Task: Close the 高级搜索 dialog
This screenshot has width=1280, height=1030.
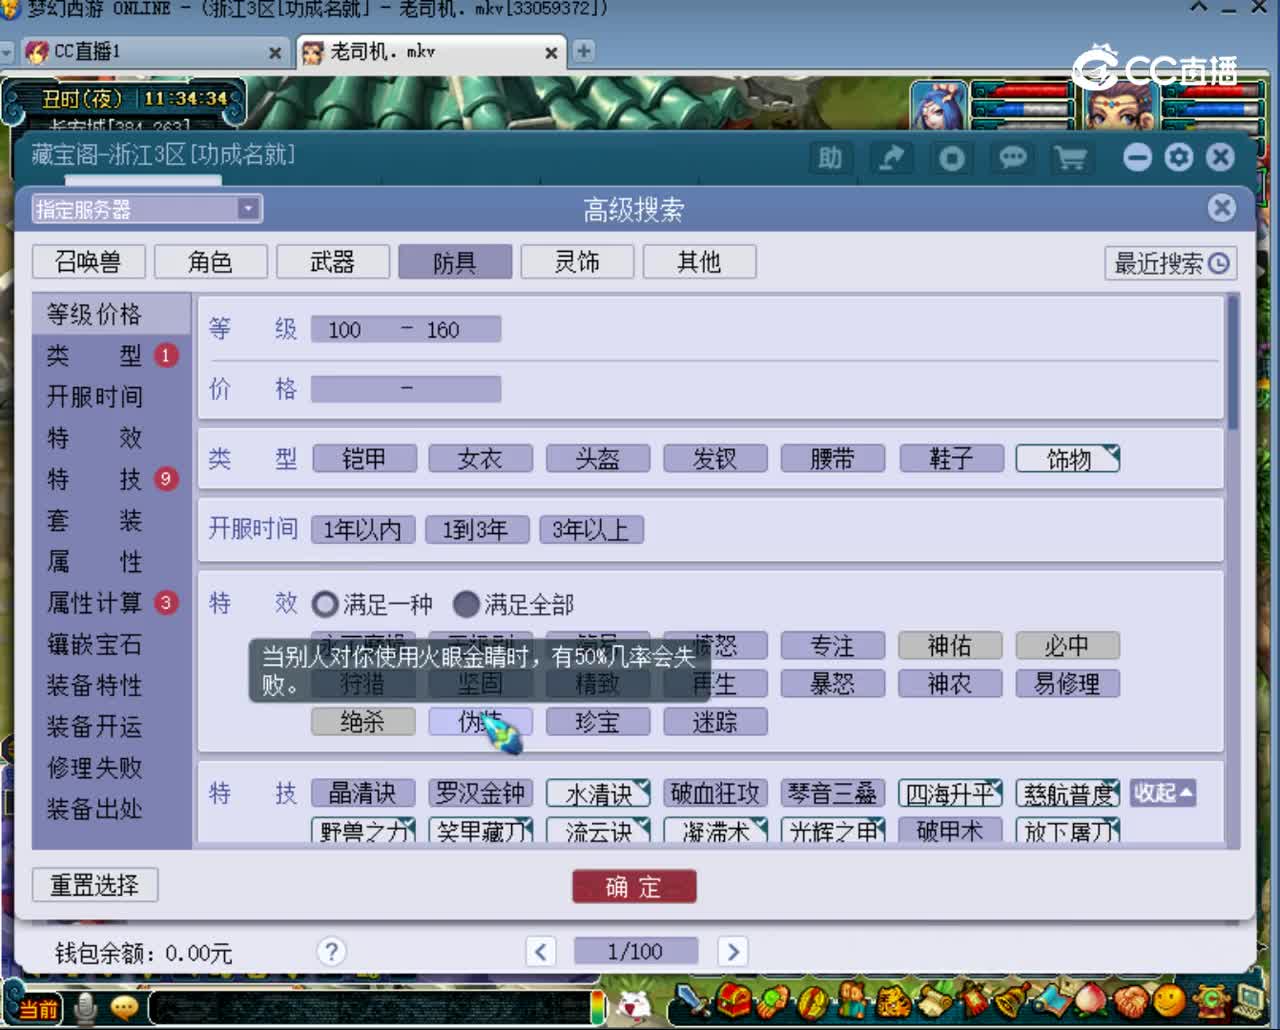Action: point(1221,208)
